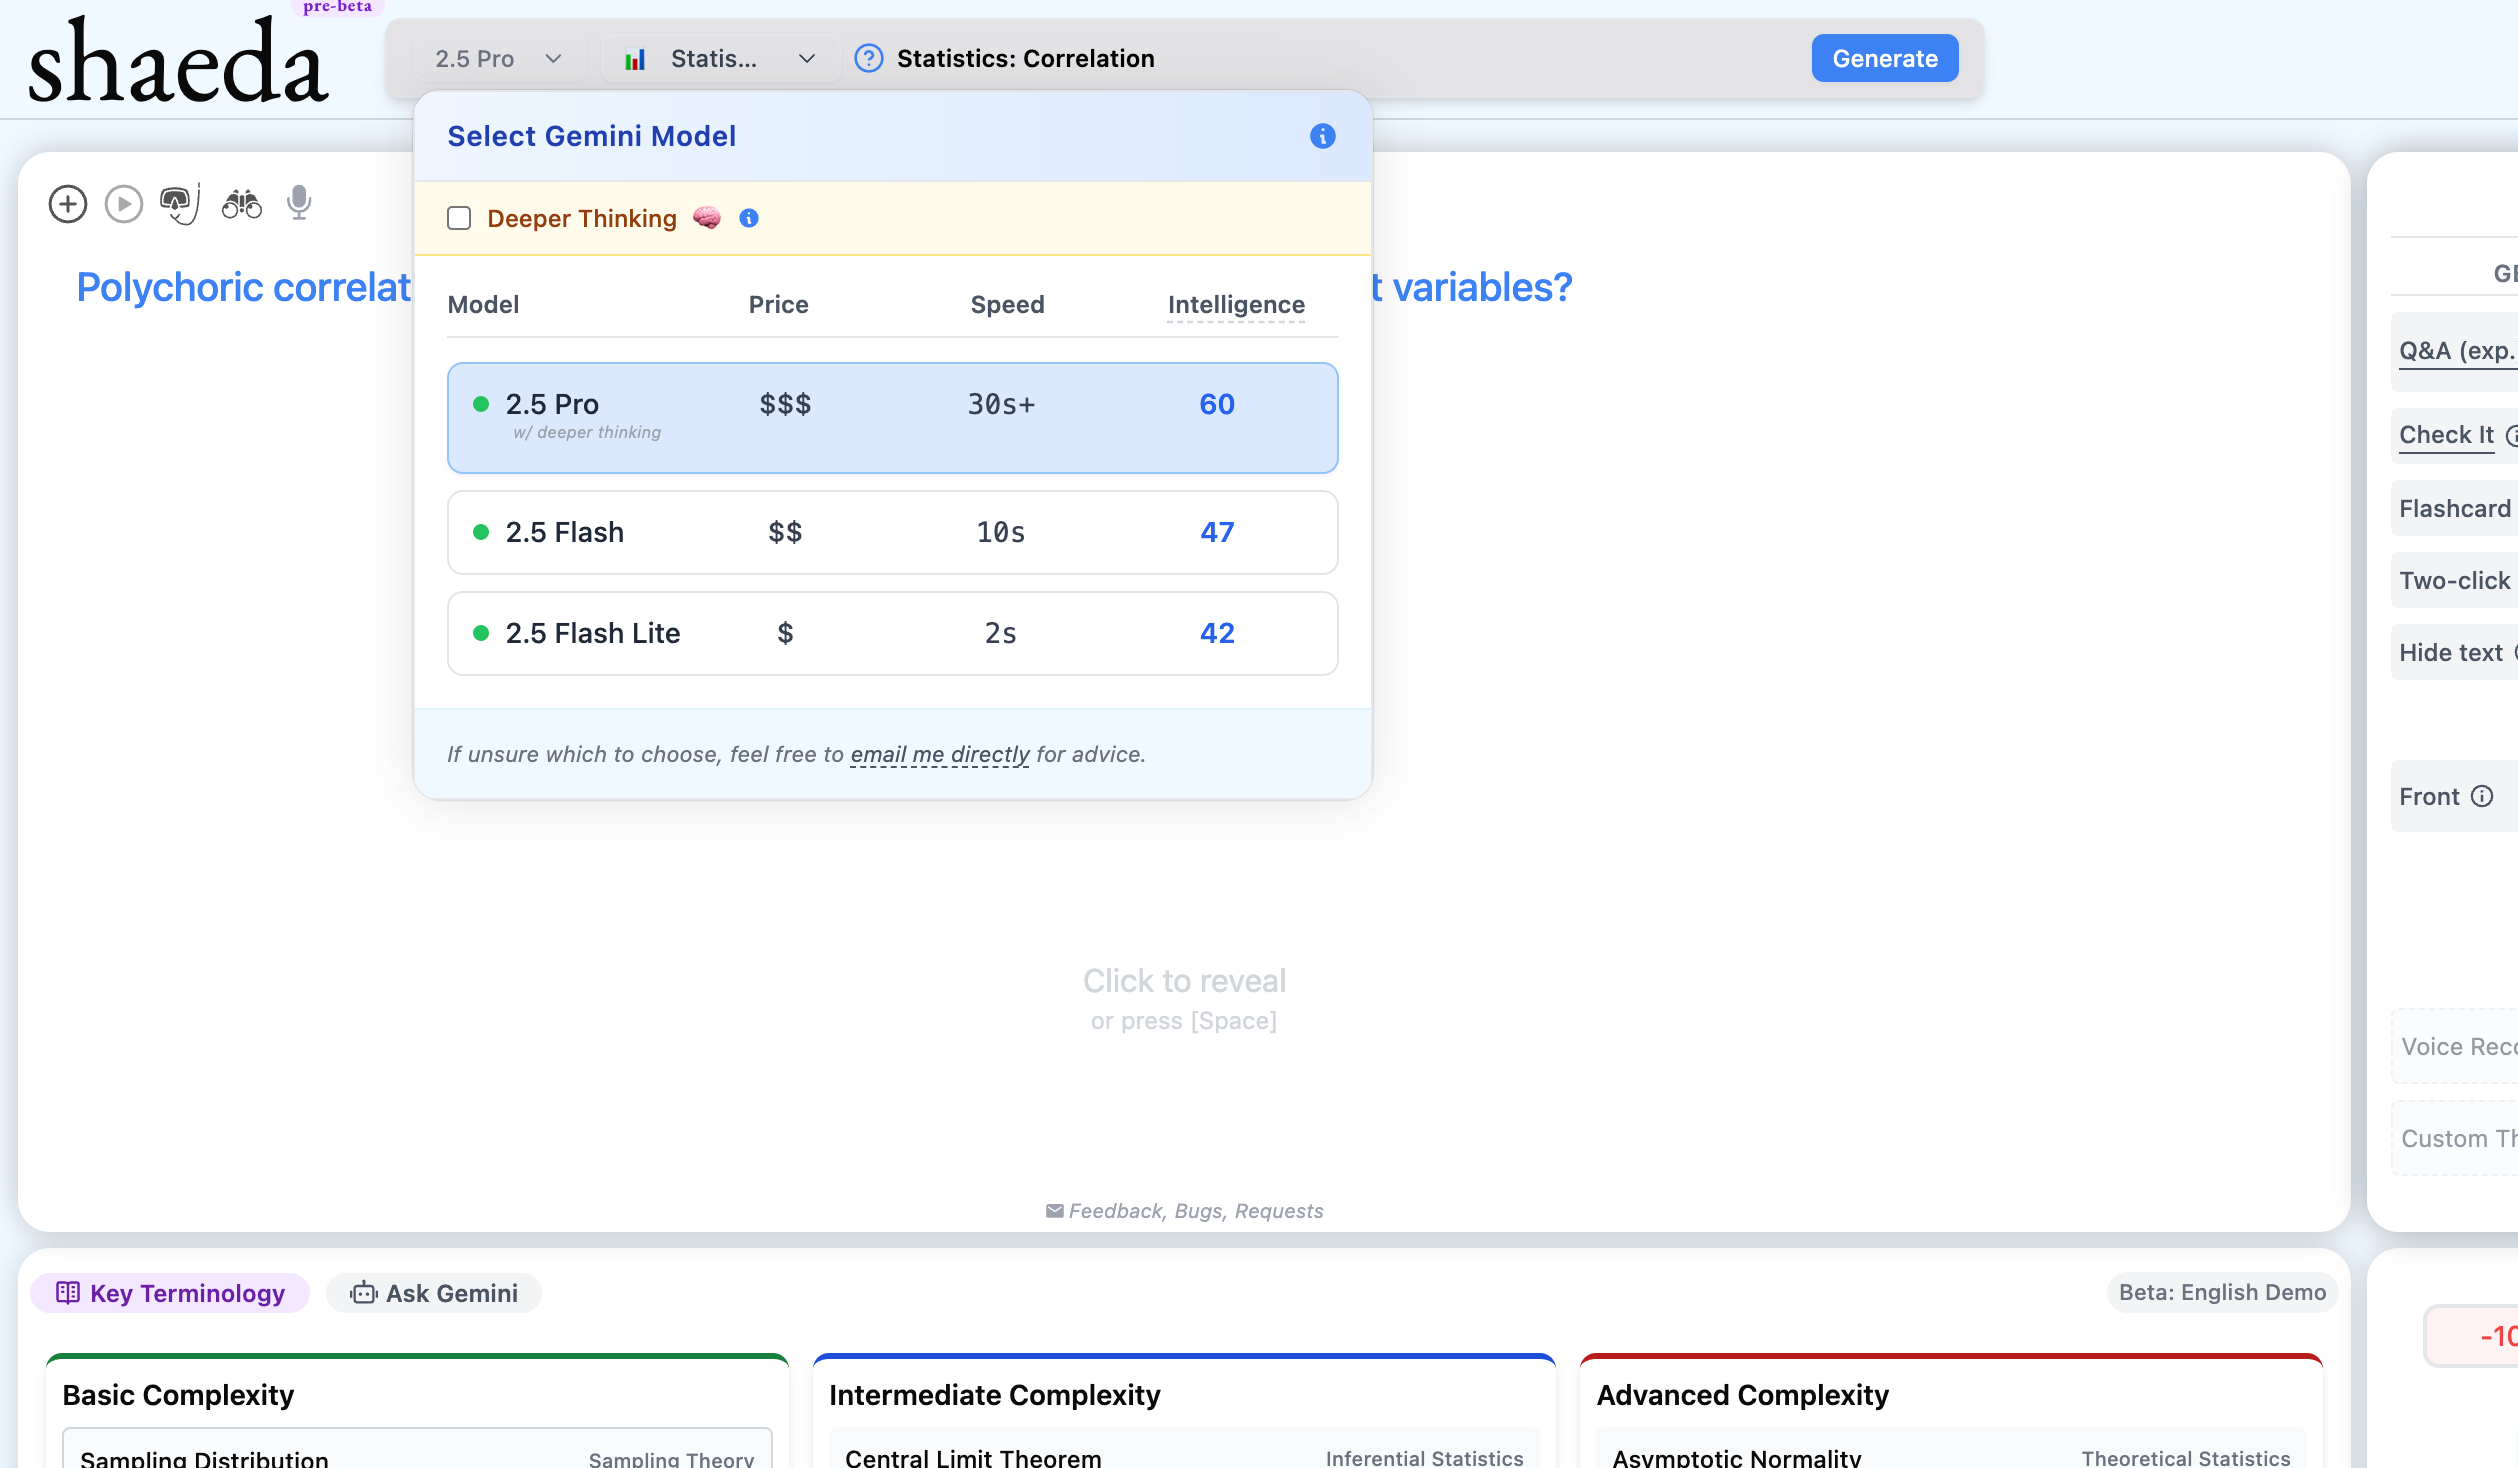Open the 2.5 Pro model dropdown
Viewport: 2518px width, 1468px height.
click(x=498, y=59)
